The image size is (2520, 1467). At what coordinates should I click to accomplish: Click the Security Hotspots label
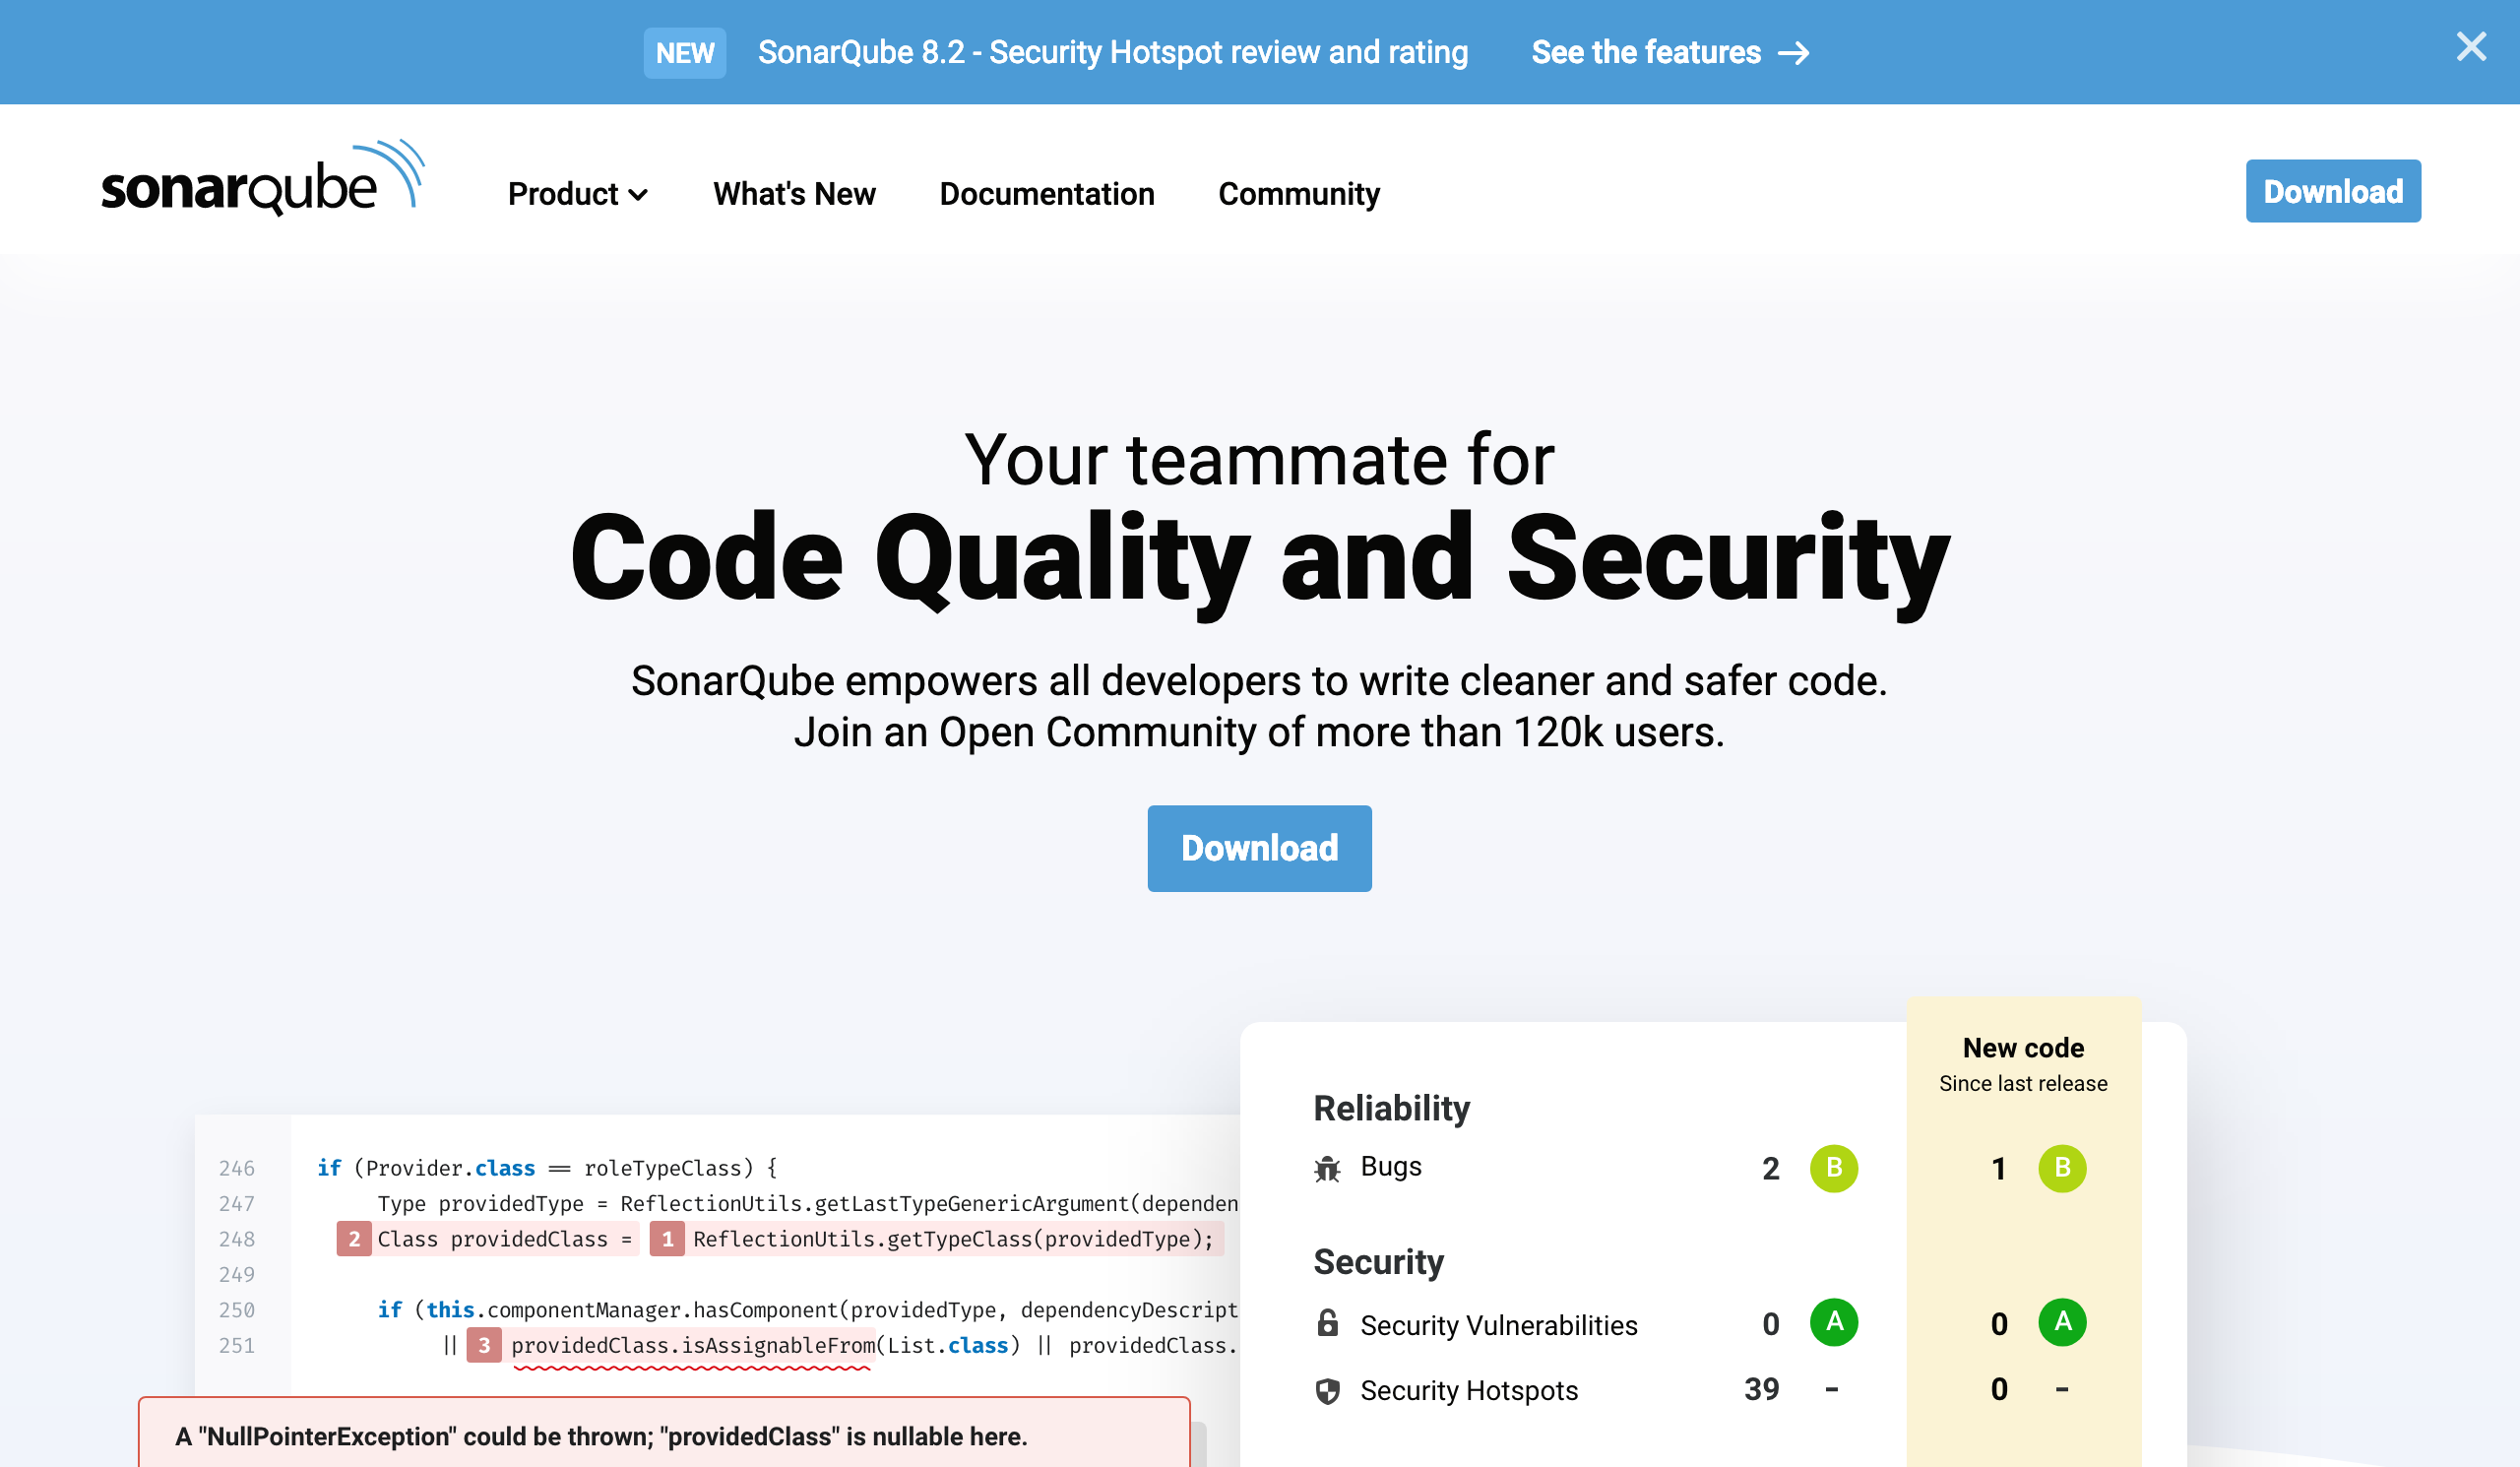click(x=1469, y=1391)
